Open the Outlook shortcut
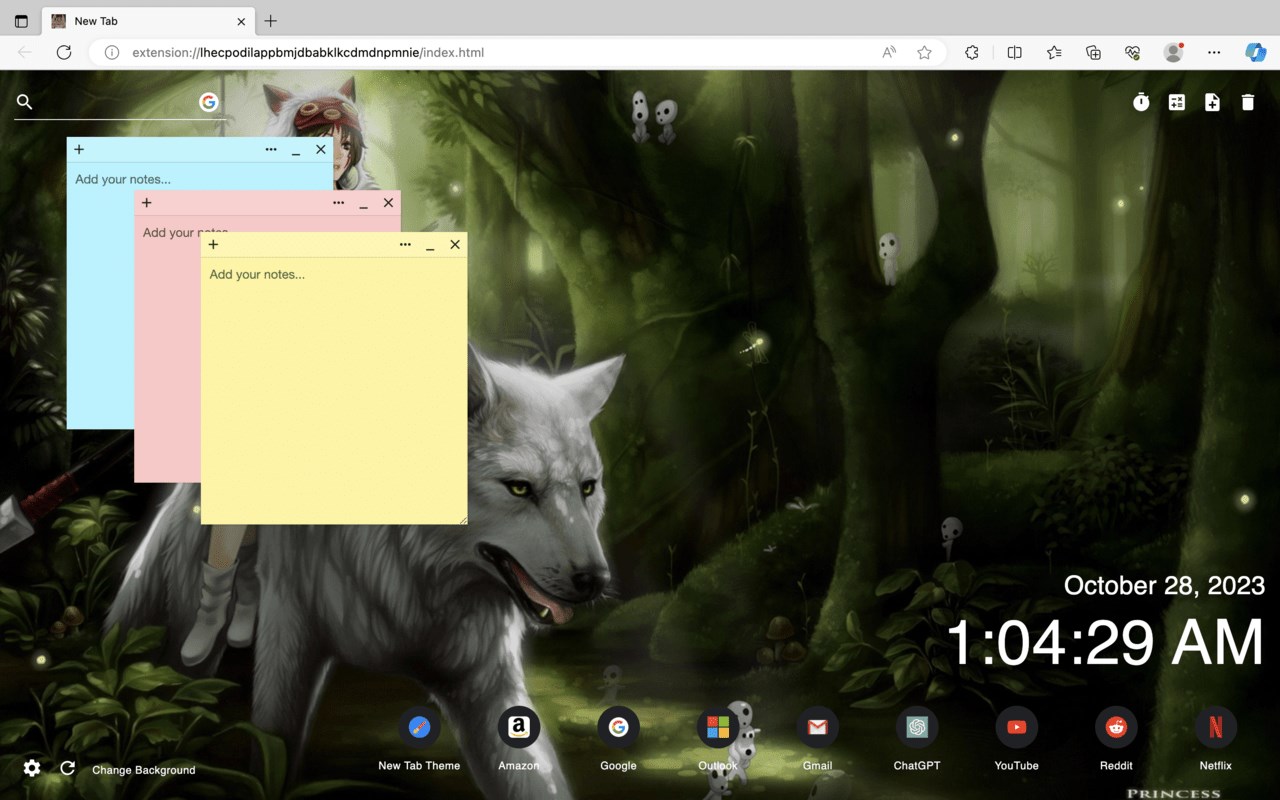 [x=717, y=740]
